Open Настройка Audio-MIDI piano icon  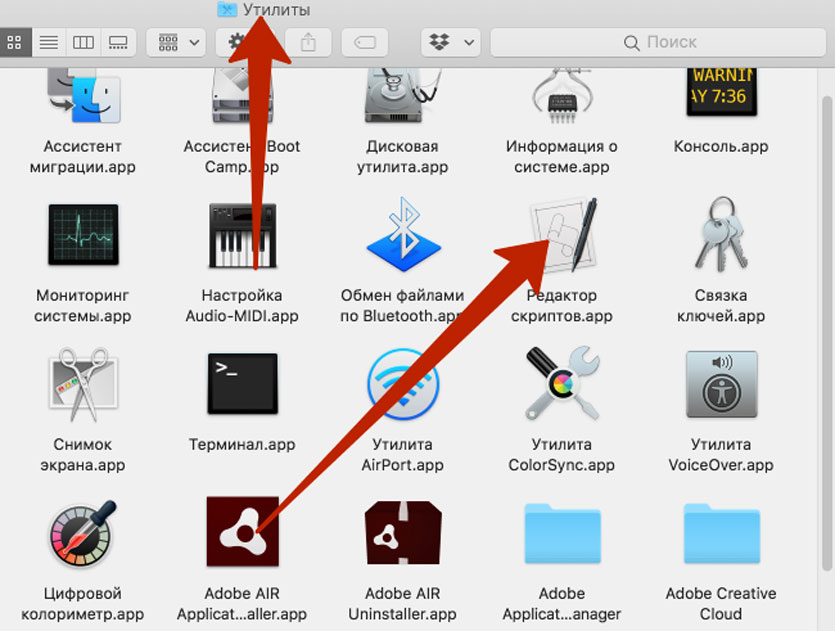pyautogui.click(x=242, y=235)
